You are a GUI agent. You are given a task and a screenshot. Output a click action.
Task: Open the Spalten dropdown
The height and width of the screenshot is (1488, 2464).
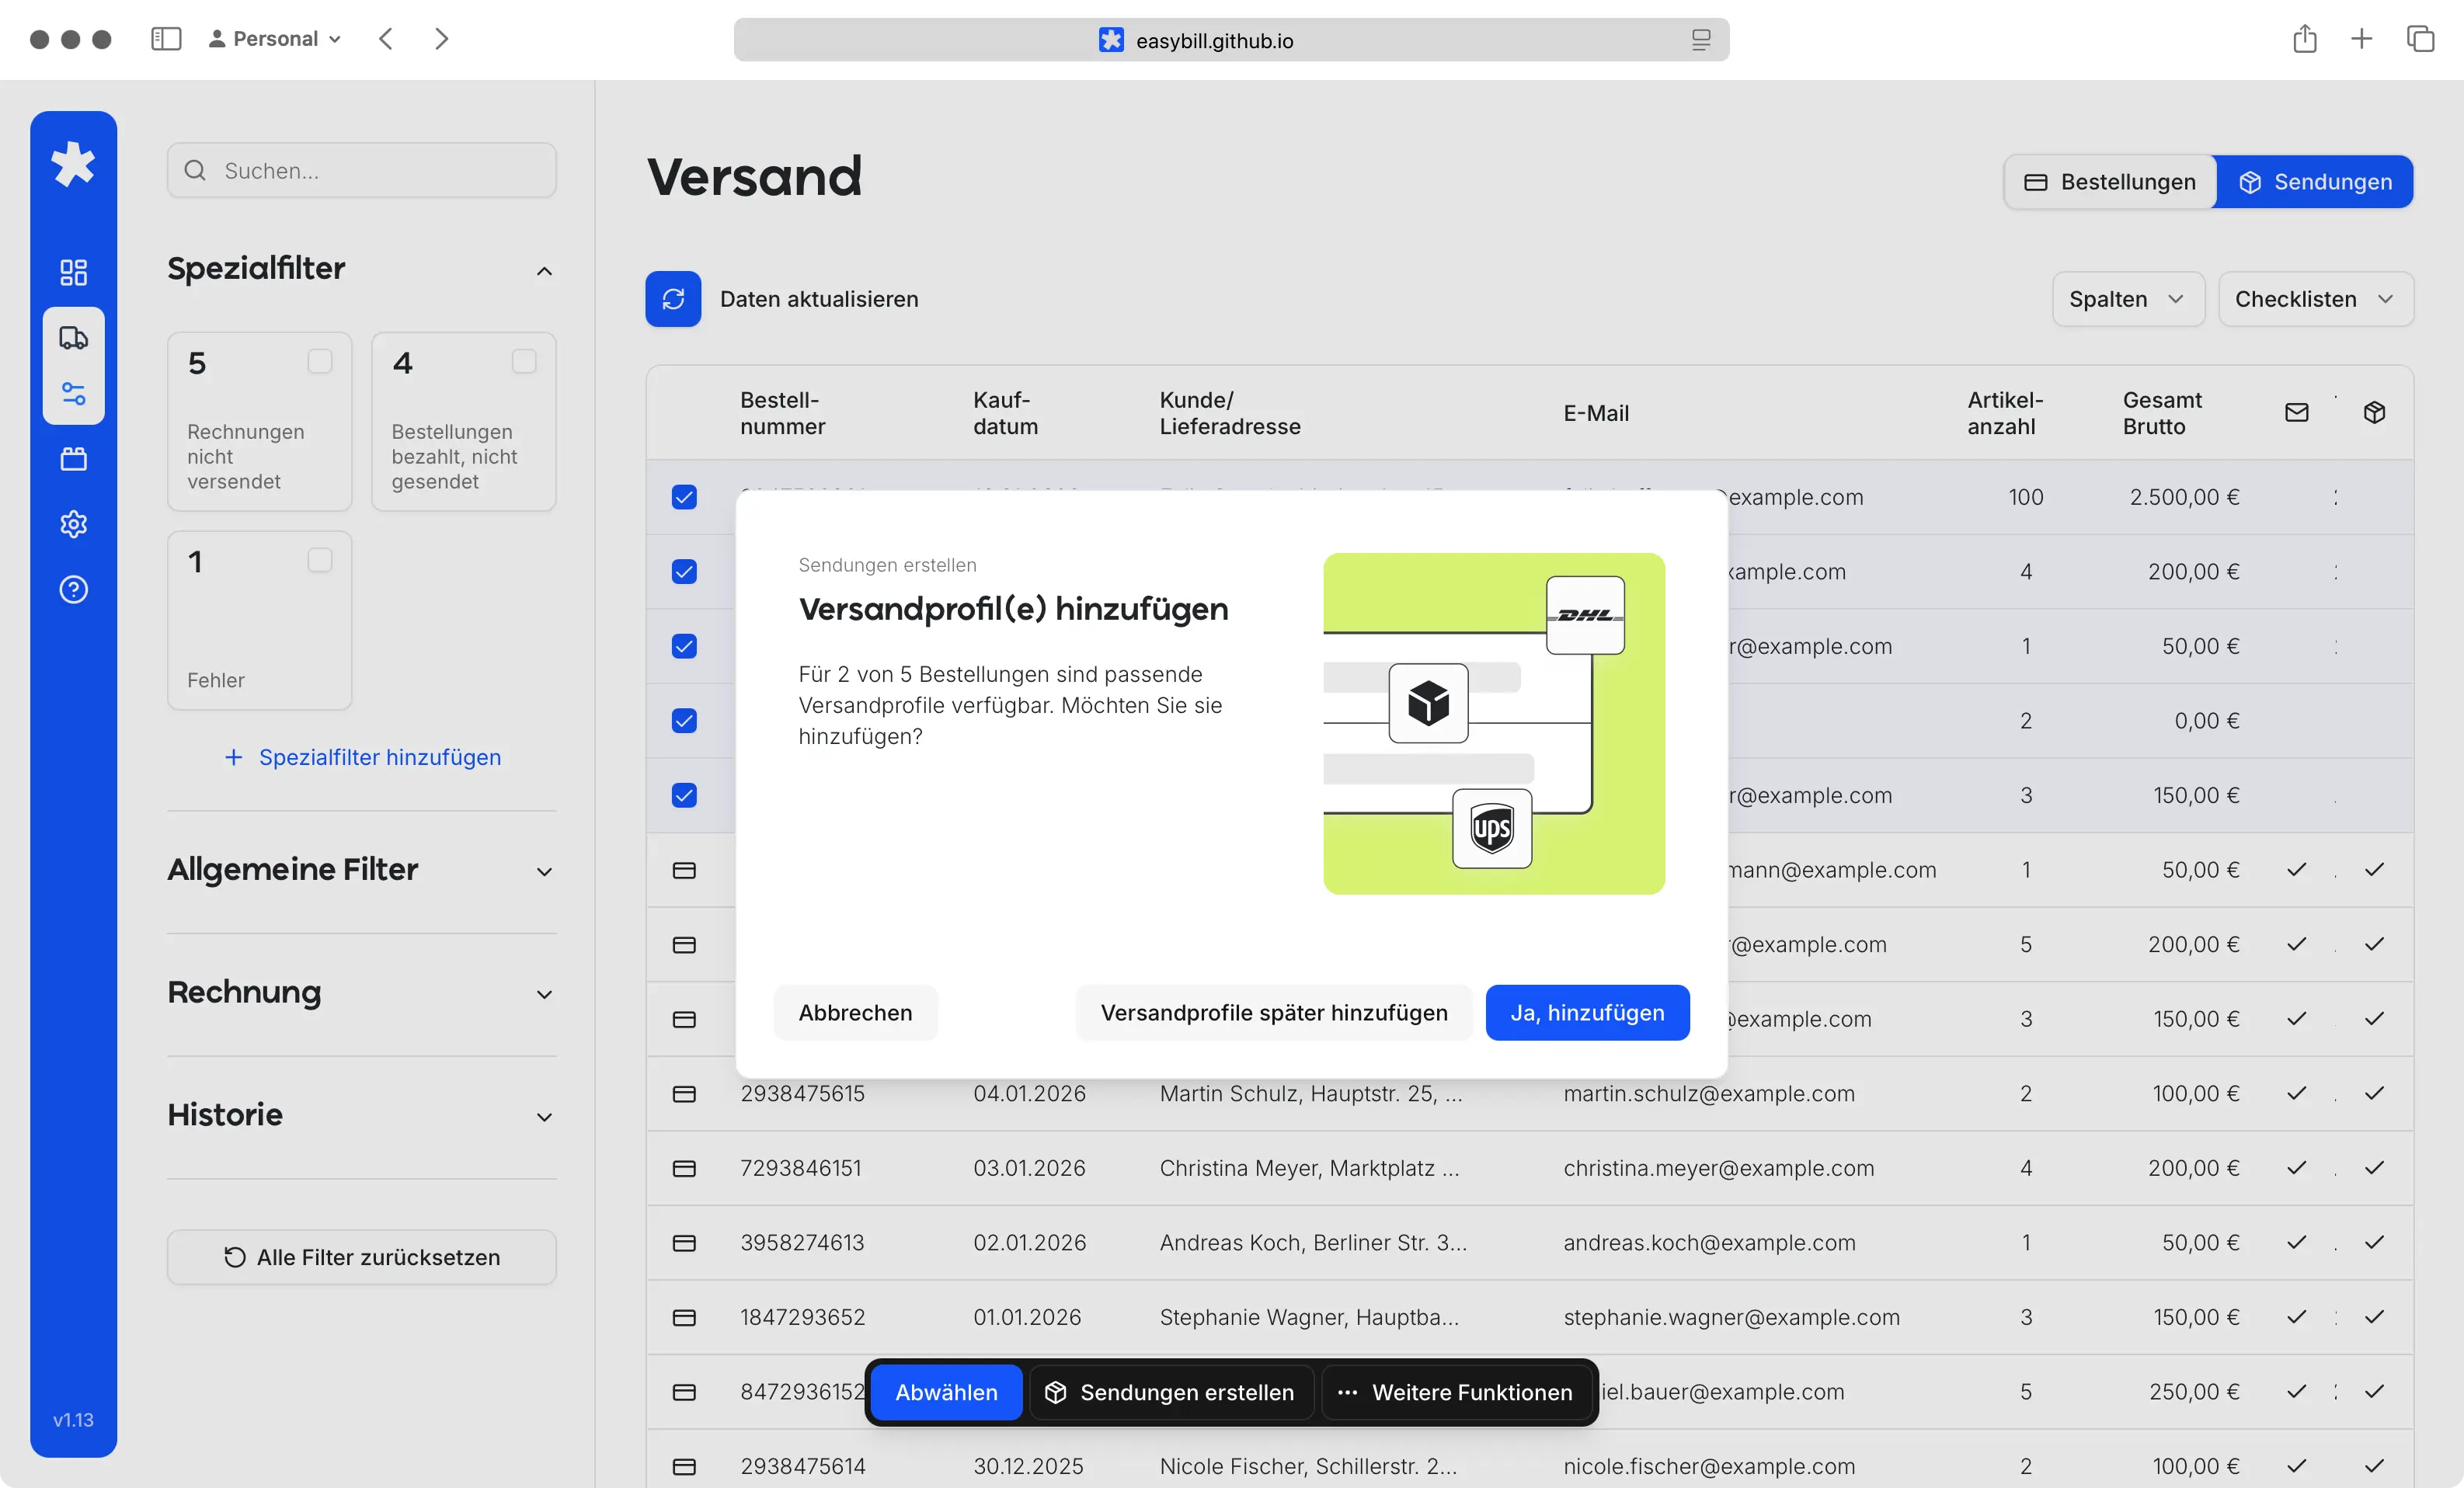(2127, 299)
